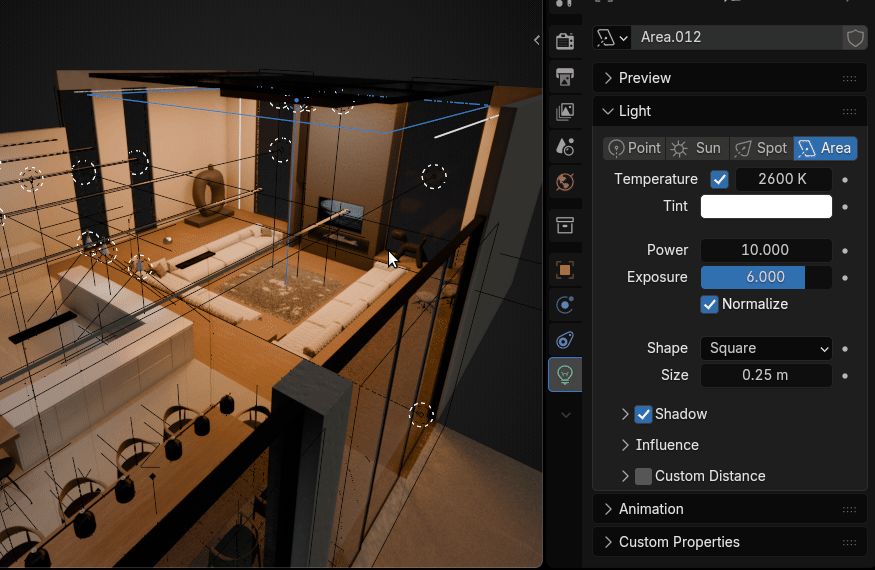This screenshot has height=570, width=875.
Task: Collapse the Light panel
Action: (608, 111)
